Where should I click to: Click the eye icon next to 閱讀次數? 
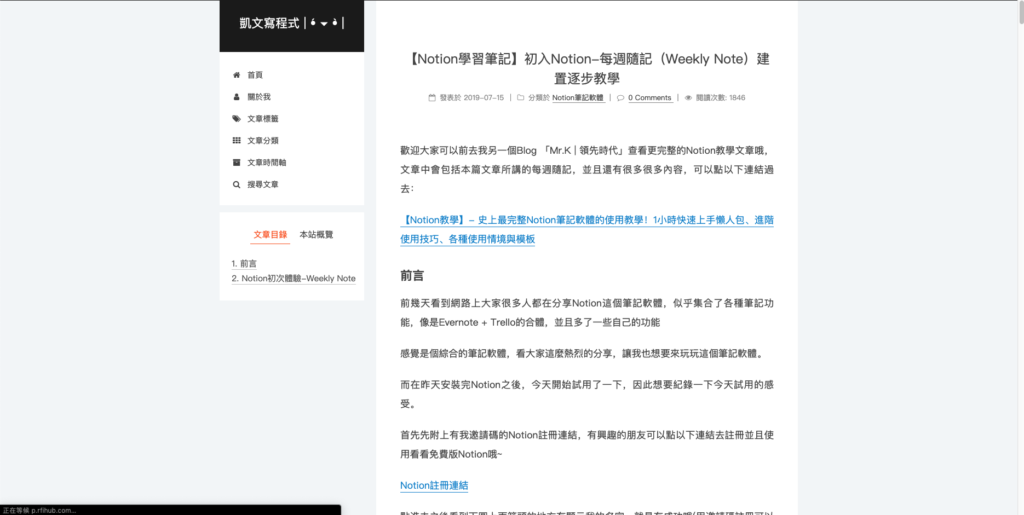click(688, 98)
